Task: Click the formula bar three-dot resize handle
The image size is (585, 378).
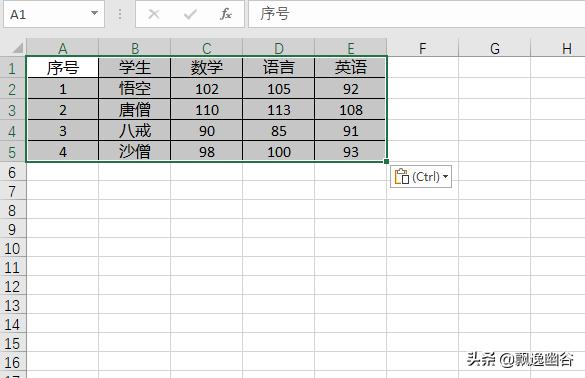Action: tap(120, 14)
